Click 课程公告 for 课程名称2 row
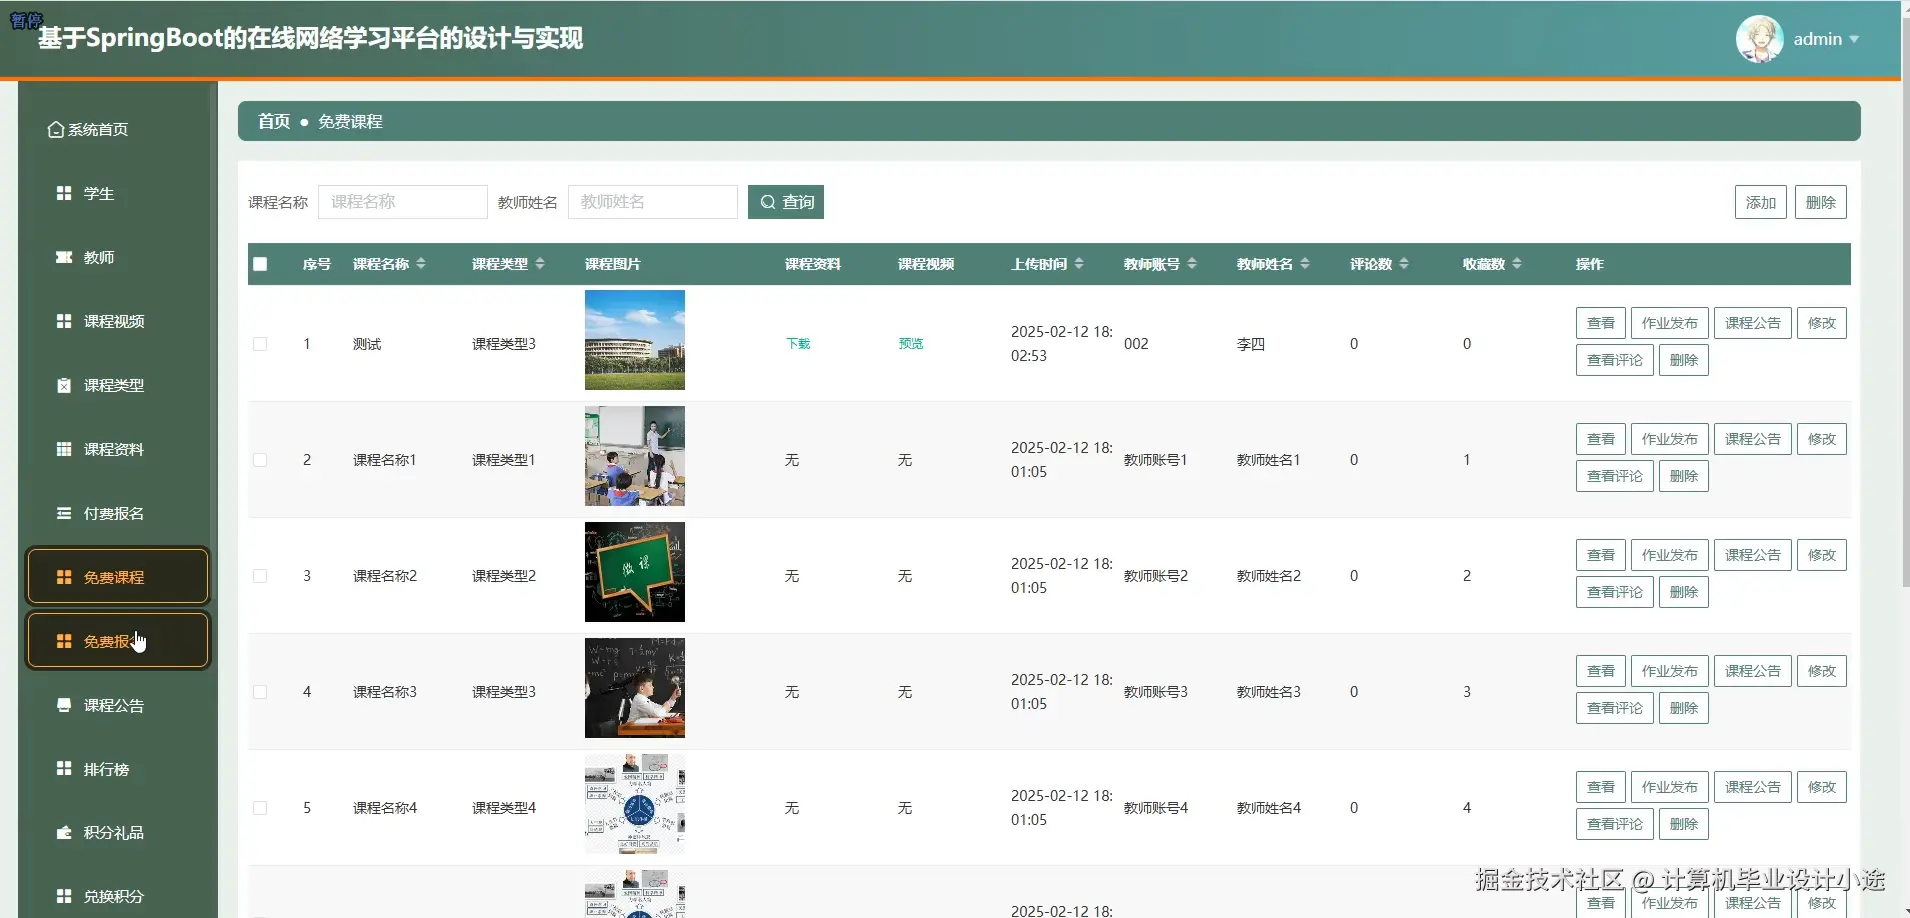This screenshot has width=1910, height=918. [1753, 555]
